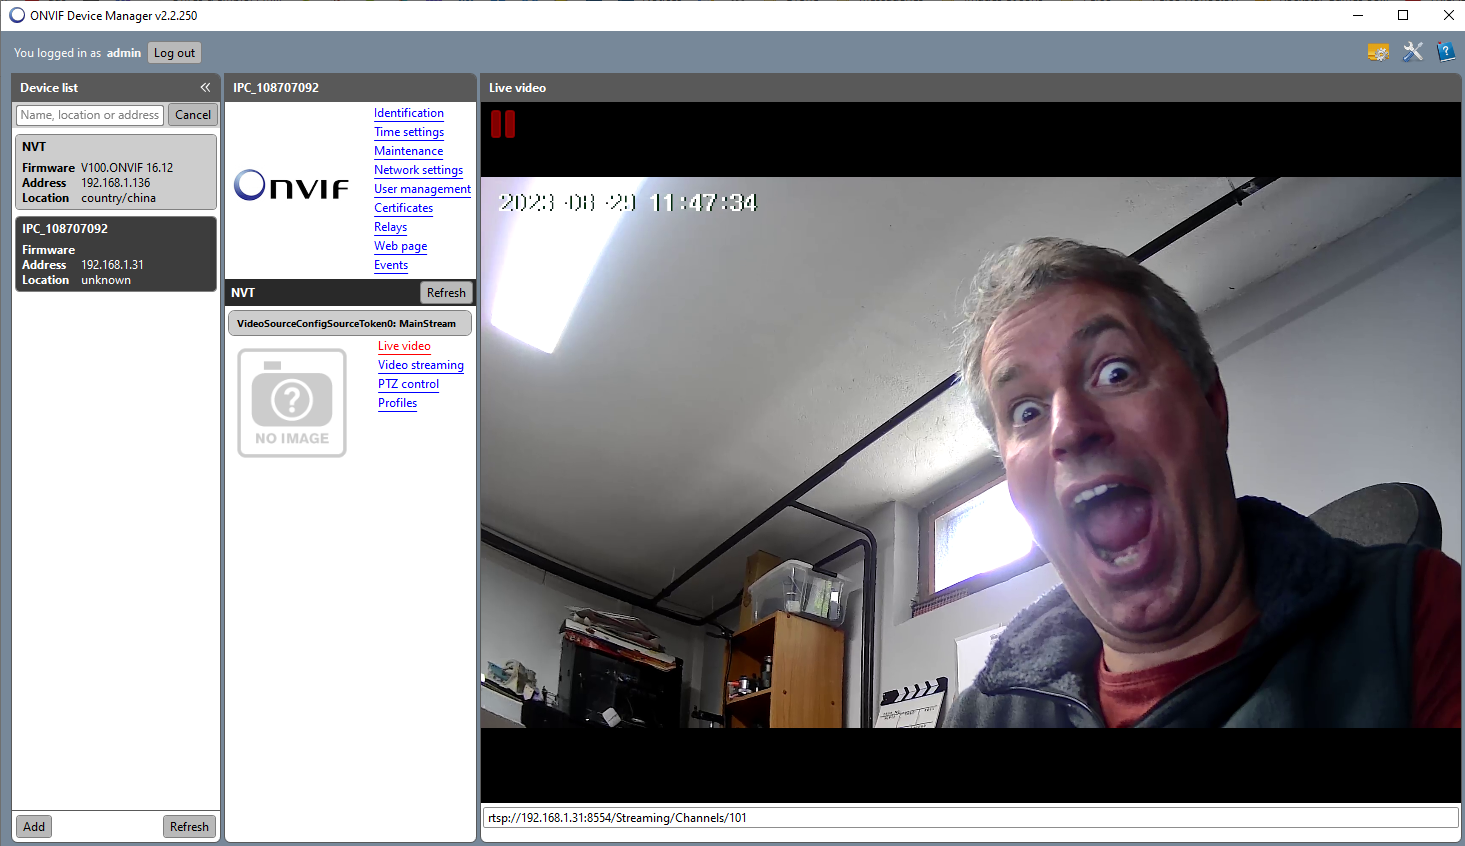Click the ONVIF logo image

291,186
